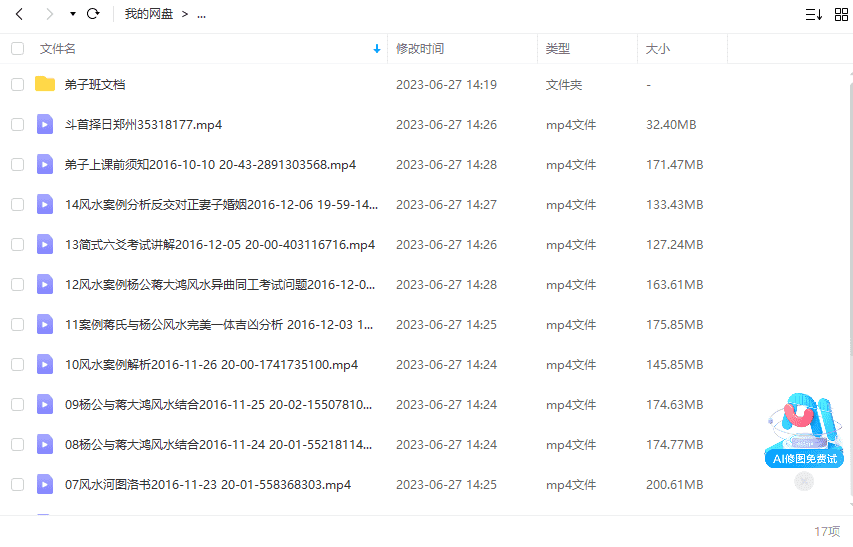This screenshot has width=853, height=547.
Task: Click the back navigation arrow
Action: coord(19,14)
